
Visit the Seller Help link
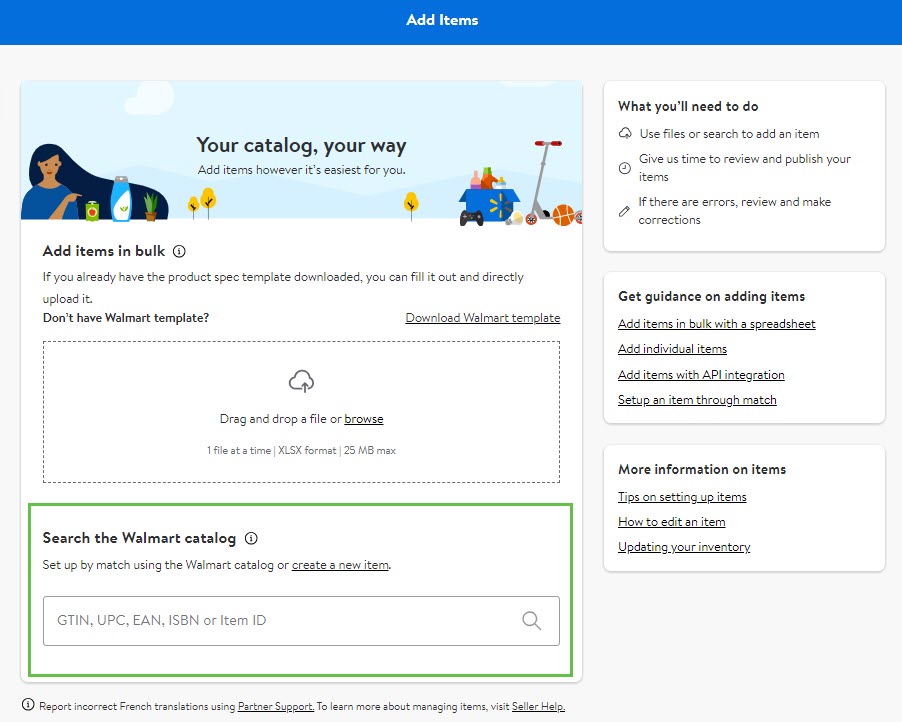tap(538, 706)
